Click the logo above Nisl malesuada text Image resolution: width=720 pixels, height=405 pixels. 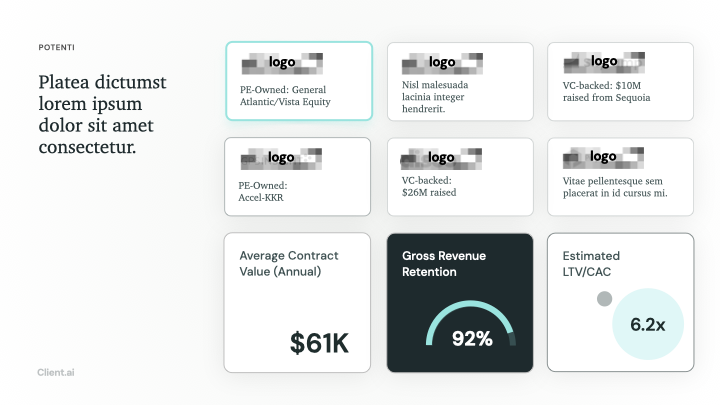point(442,63)
